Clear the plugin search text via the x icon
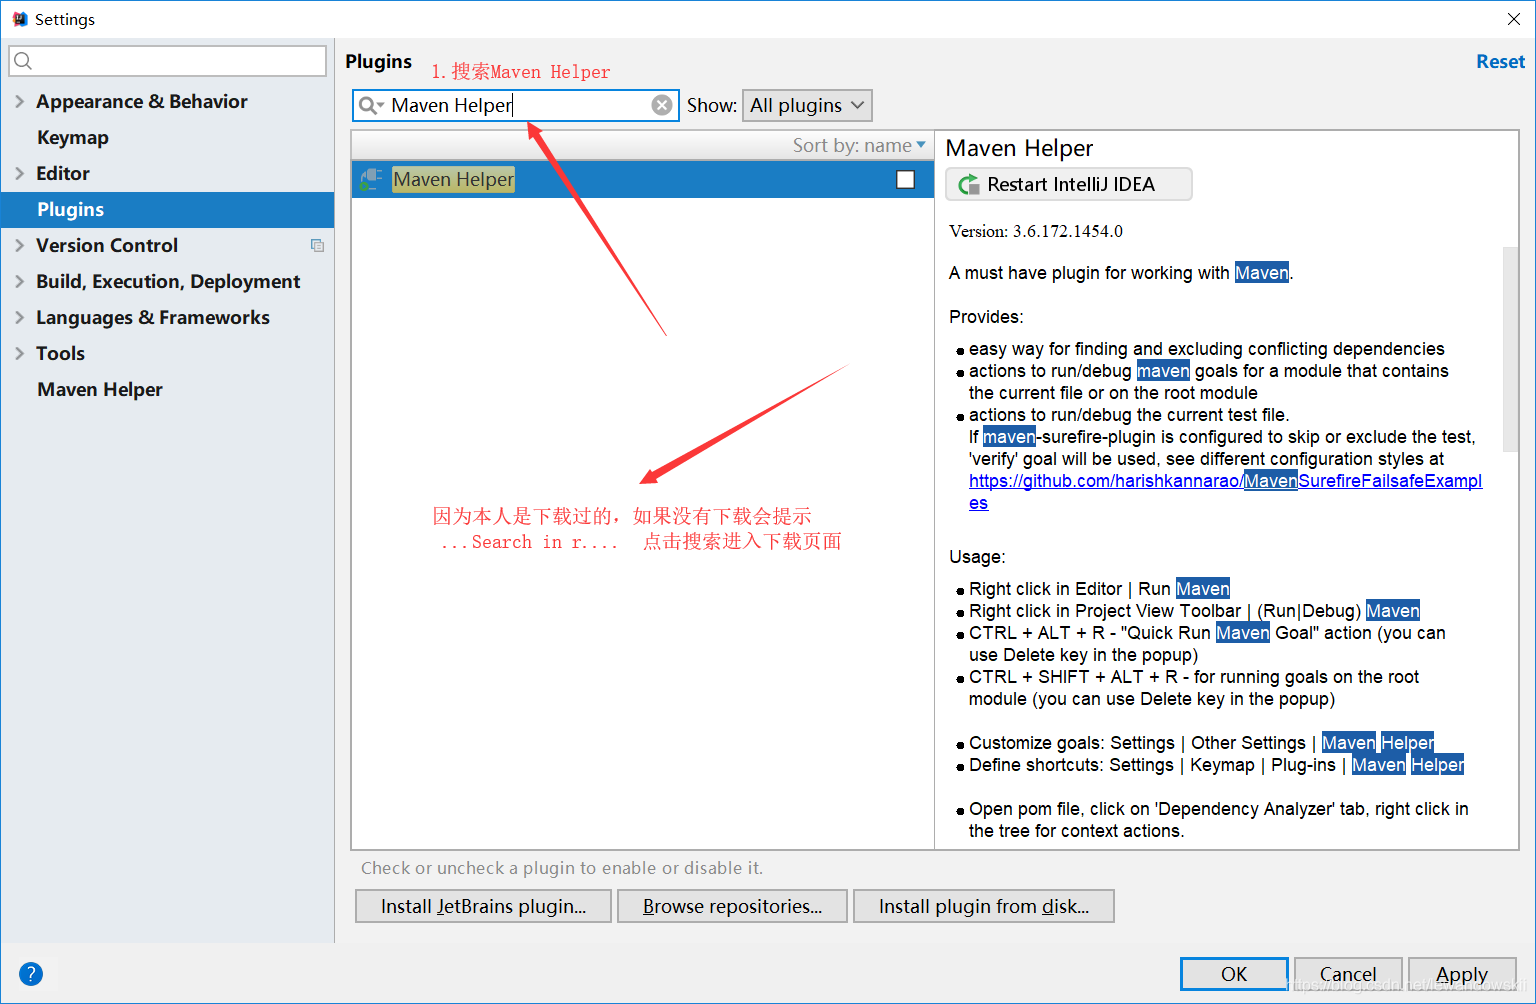The width and height of the screenshot is (1536, 1004). click(x=662, y=104)
